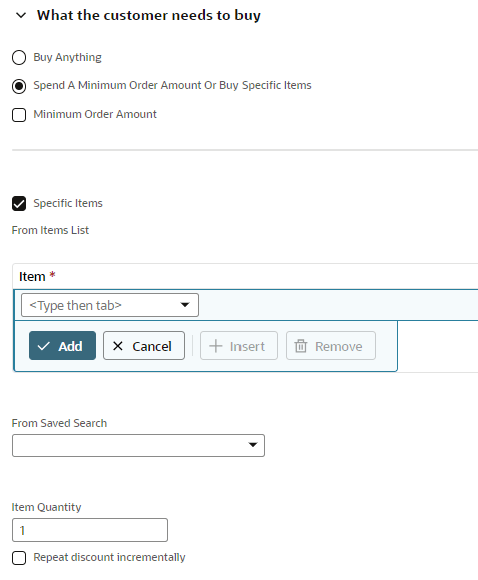The width and height of the screenshot is (478, 580).
Task: Open the From Saved Search dropdown
Action: click(x=138, y=446)
